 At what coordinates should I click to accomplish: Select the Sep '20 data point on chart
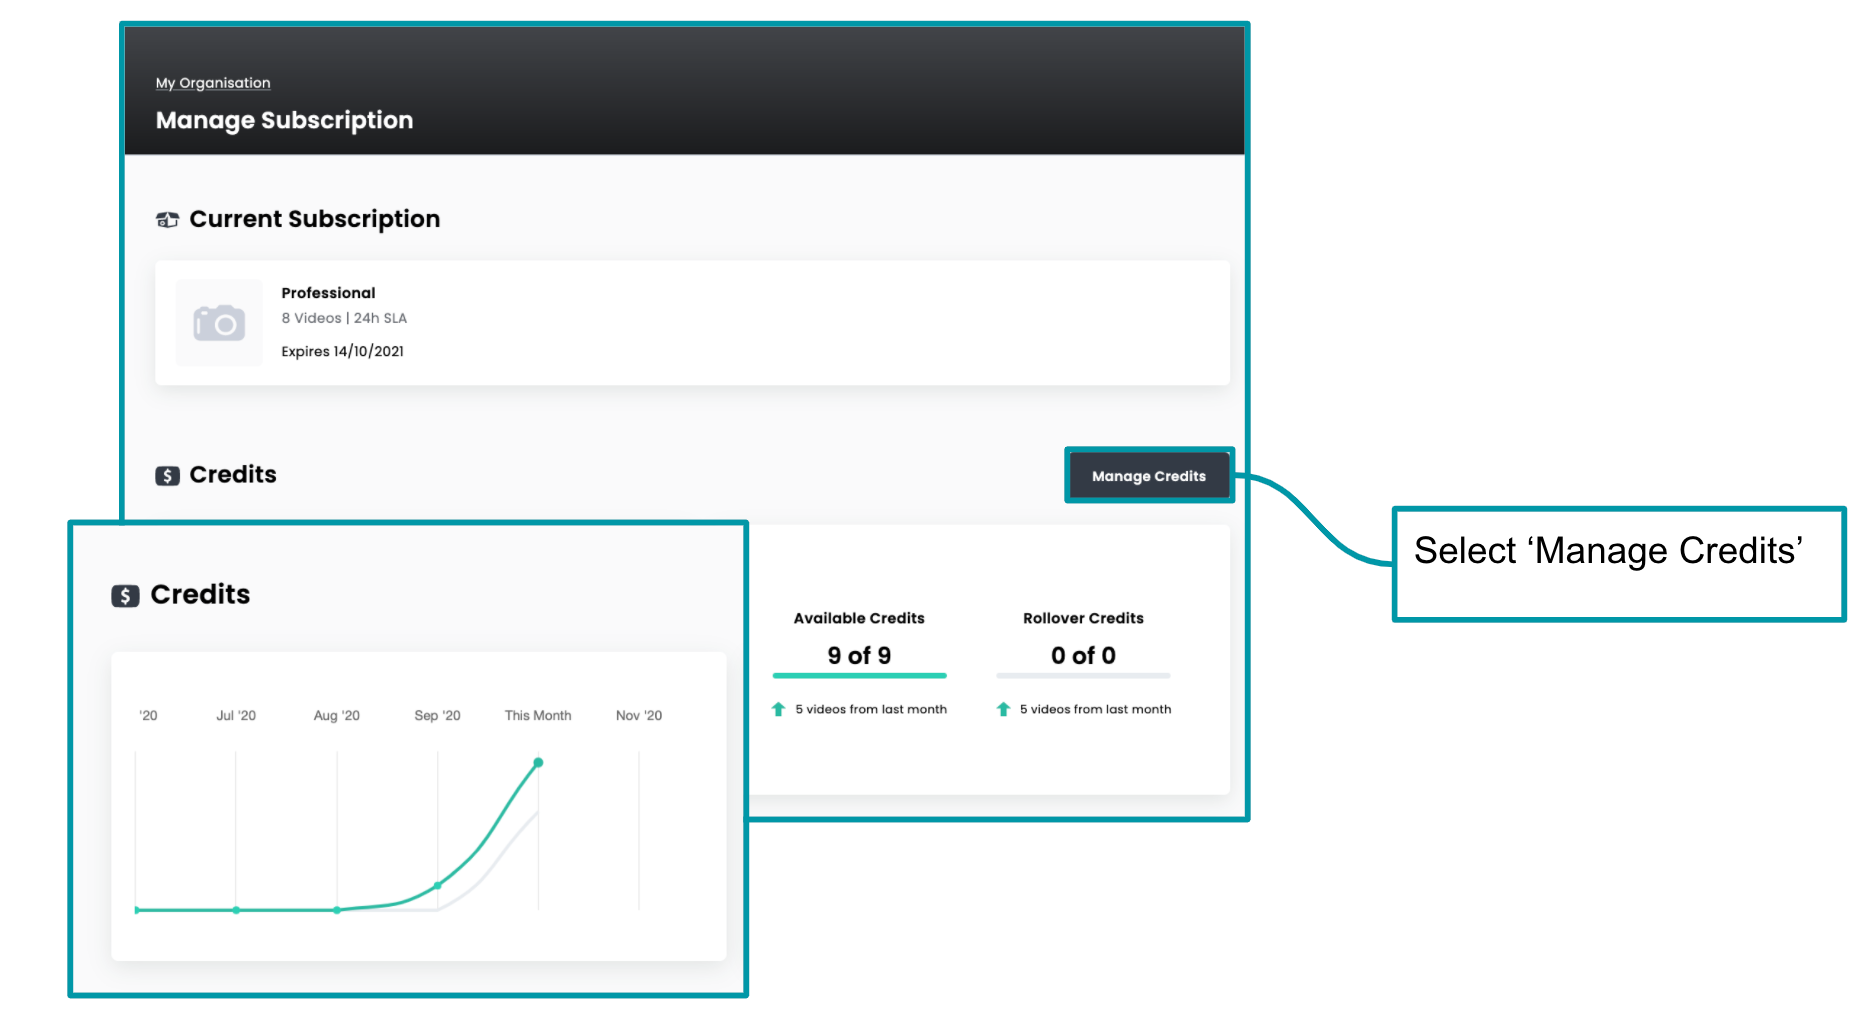pos(438,885)
